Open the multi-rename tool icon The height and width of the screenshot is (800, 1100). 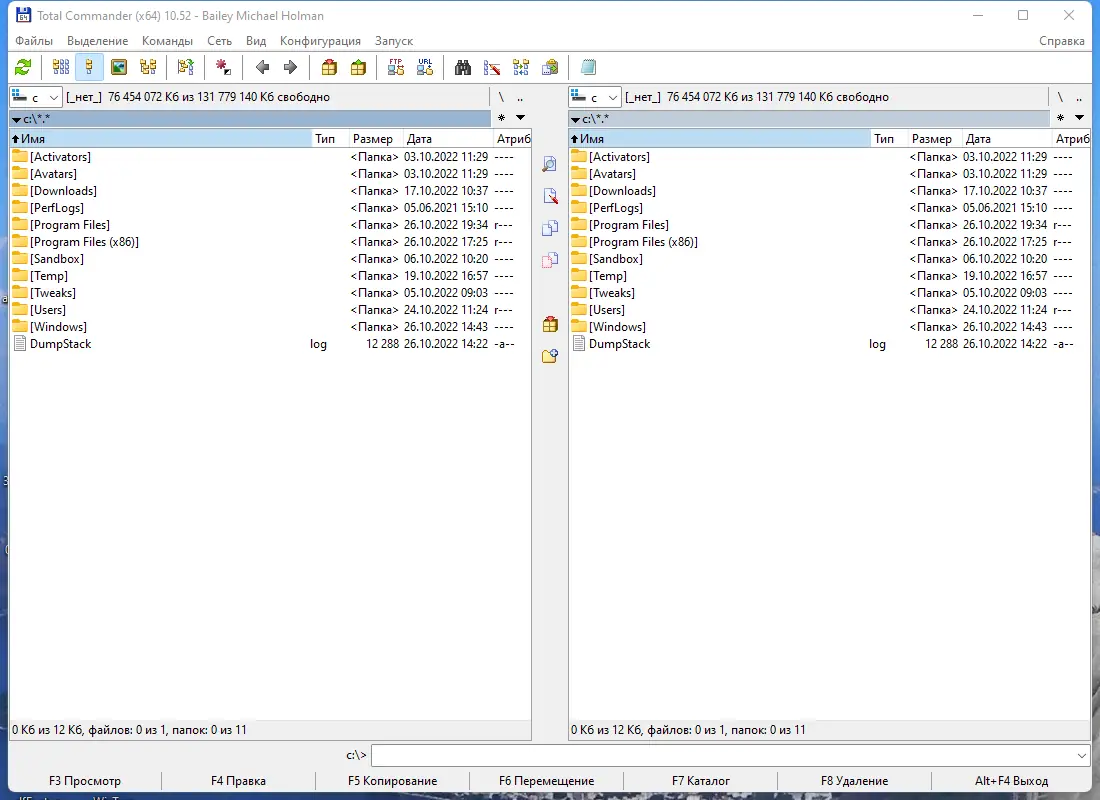[492, 67]
